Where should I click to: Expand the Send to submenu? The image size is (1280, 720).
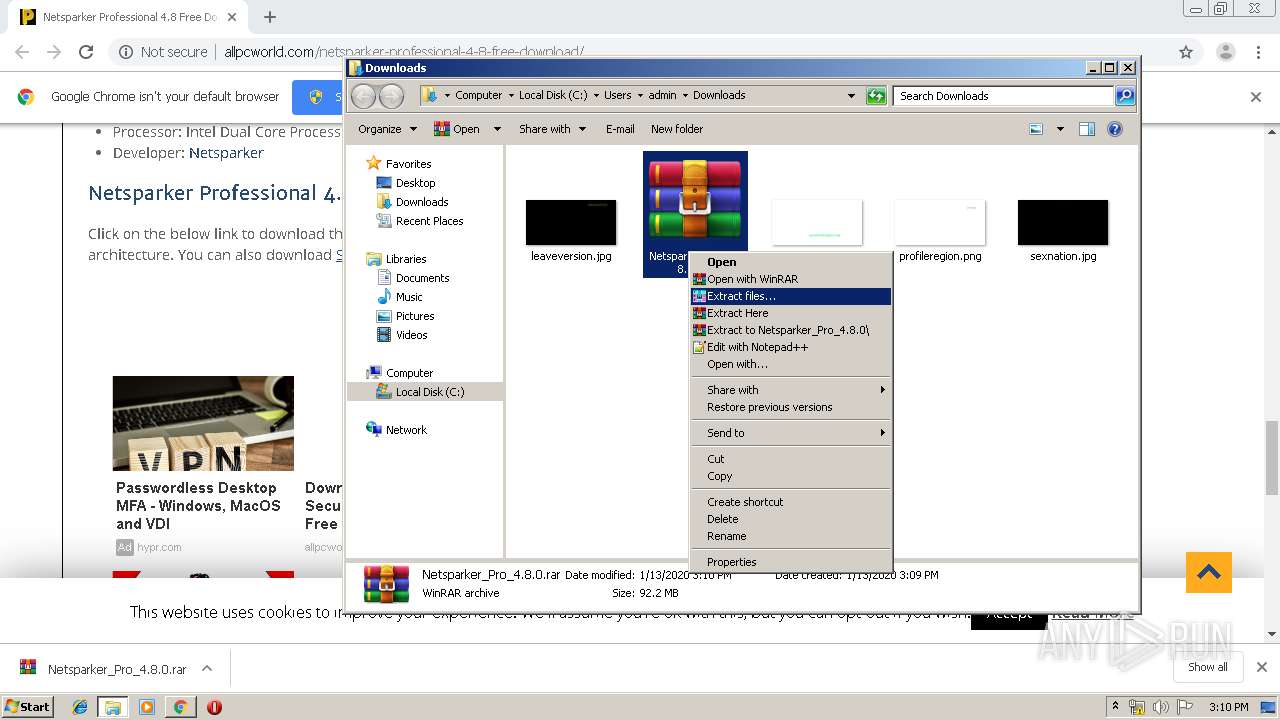click(790, 433)
